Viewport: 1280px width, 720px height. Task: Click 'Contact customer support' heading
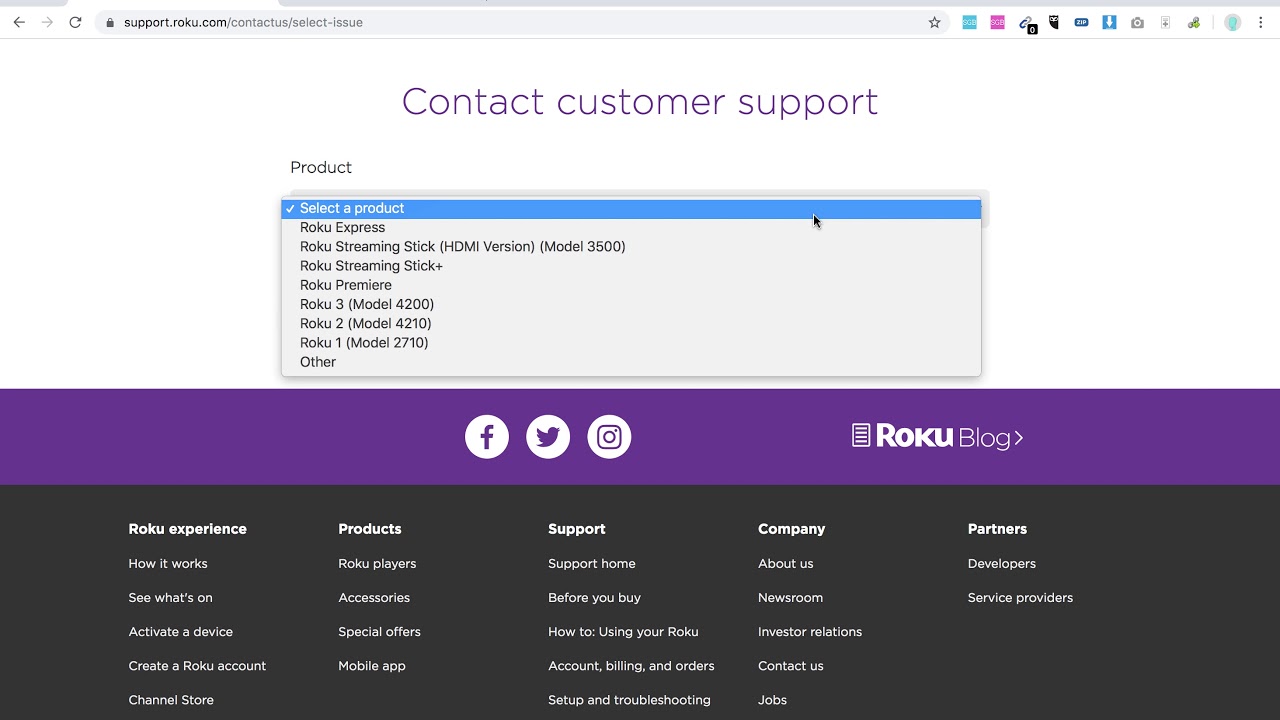640,101
